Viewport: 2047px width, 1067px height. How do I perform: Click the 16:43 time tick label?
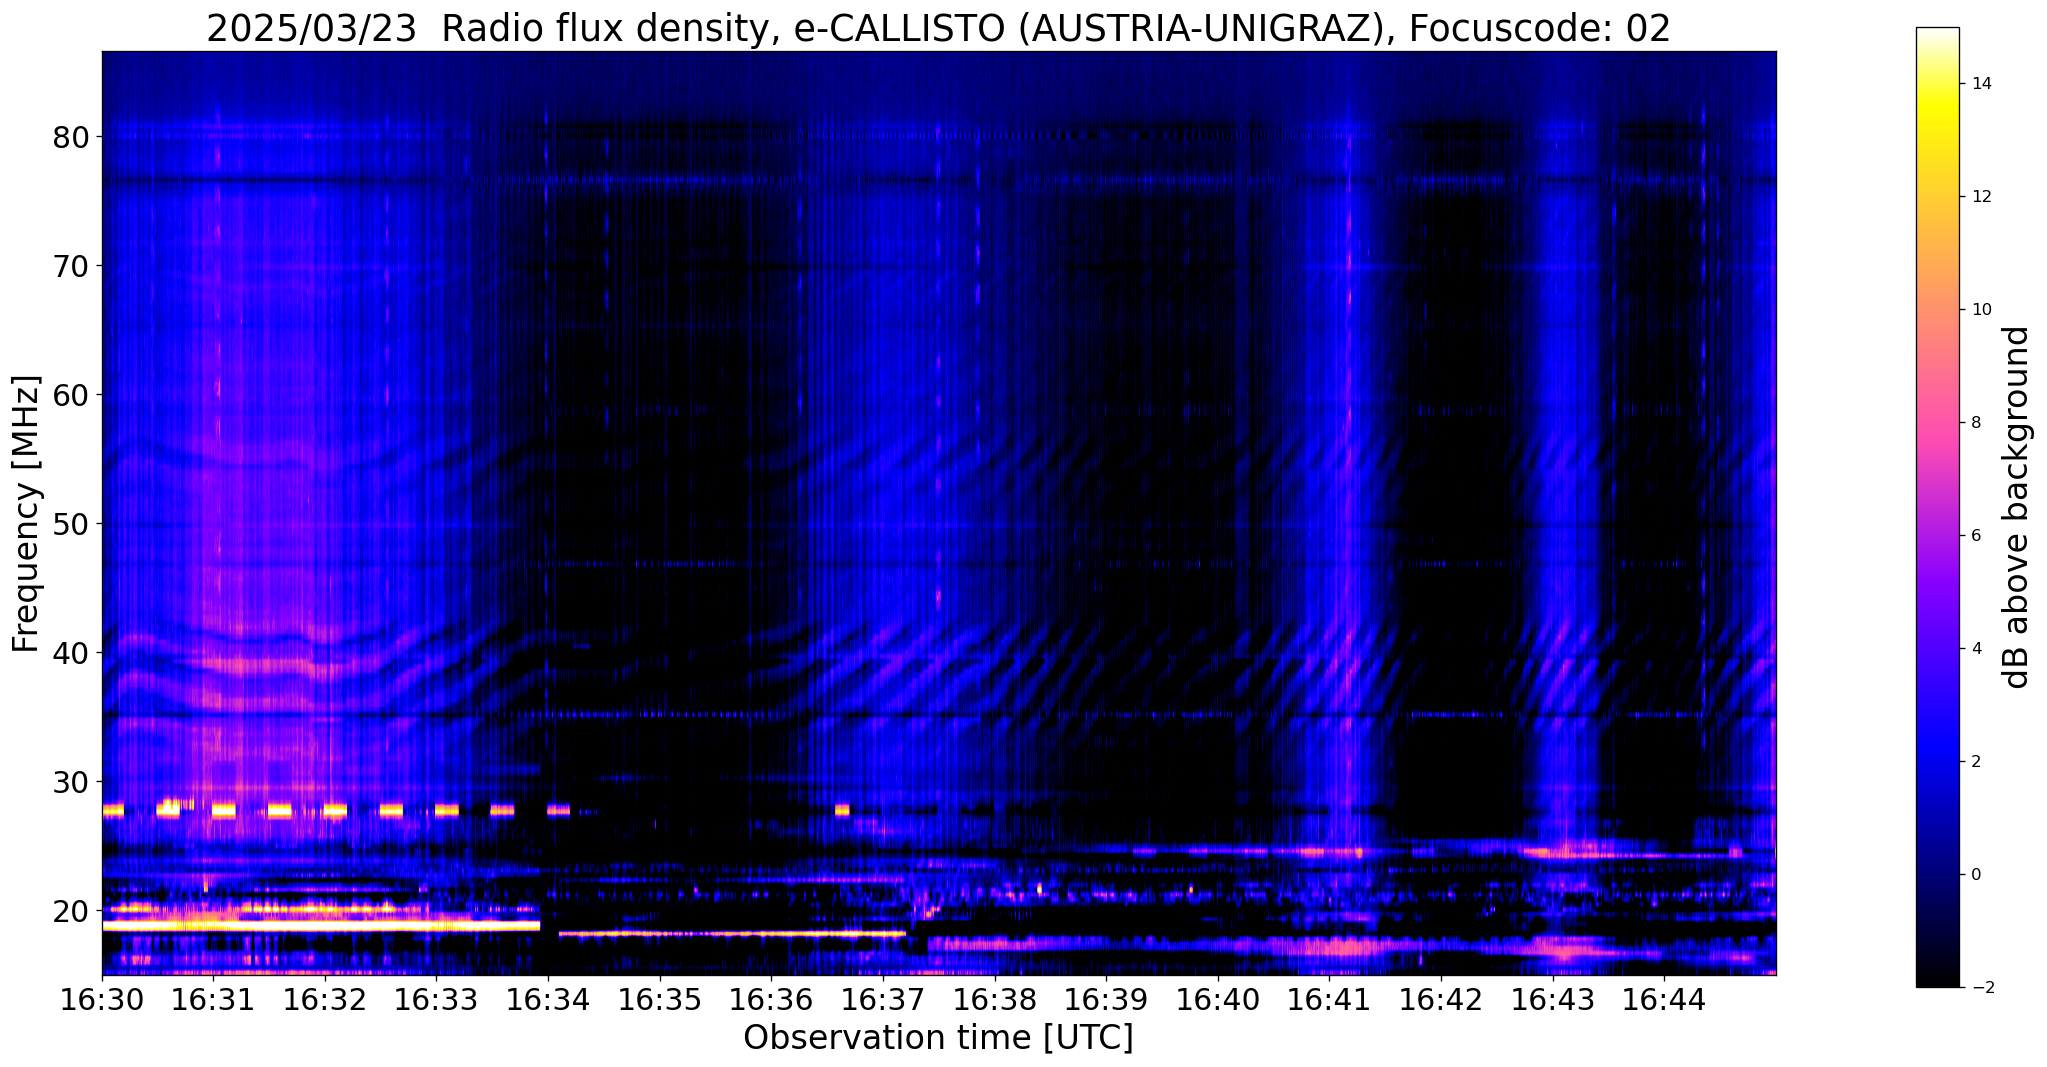(1553, 1000)
